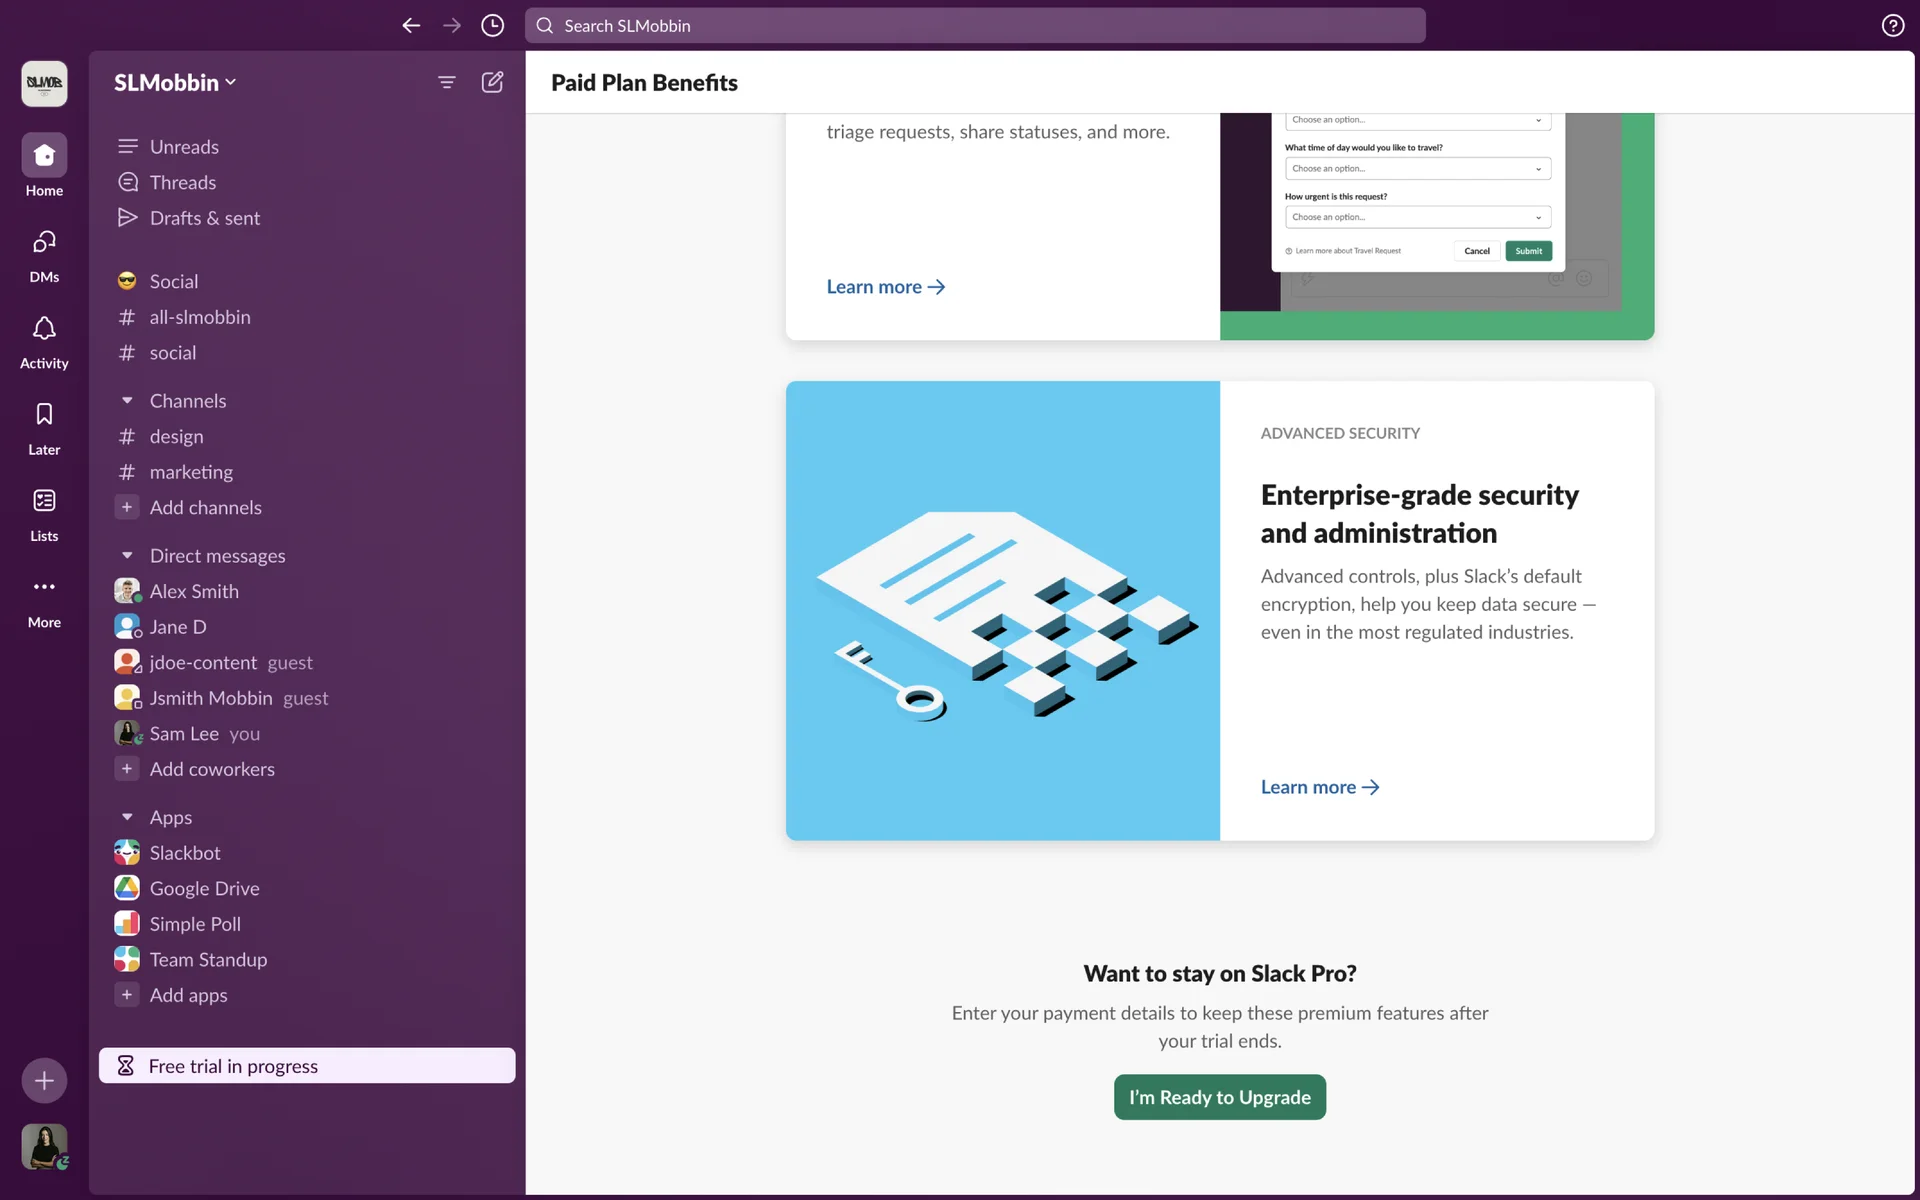Open the compose new message icon
Screen dimensions: 1920x1200
[492, 82]
